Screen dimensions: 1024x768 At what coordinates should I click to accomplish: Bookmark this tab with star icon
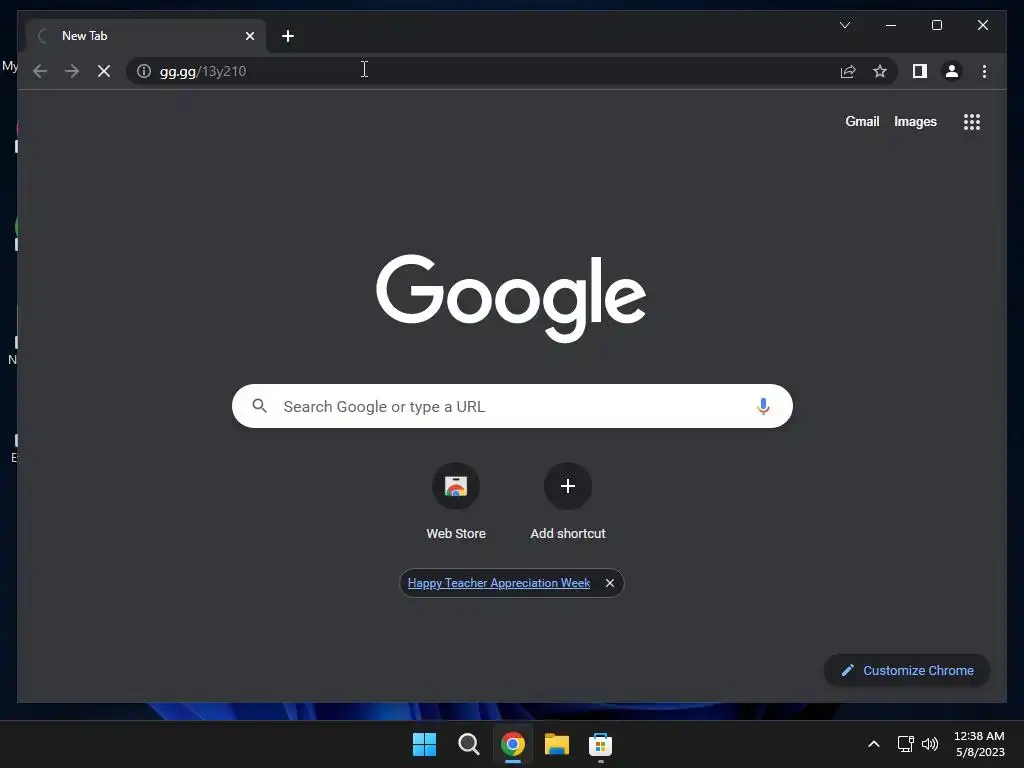click(x=880, y=71)
